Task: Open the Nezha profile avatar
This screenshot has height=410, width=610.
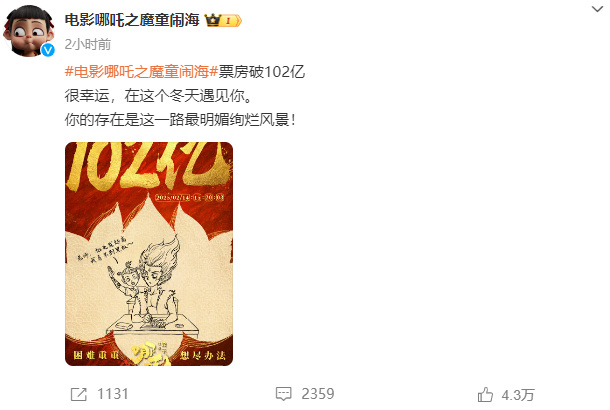Action: 28,31
